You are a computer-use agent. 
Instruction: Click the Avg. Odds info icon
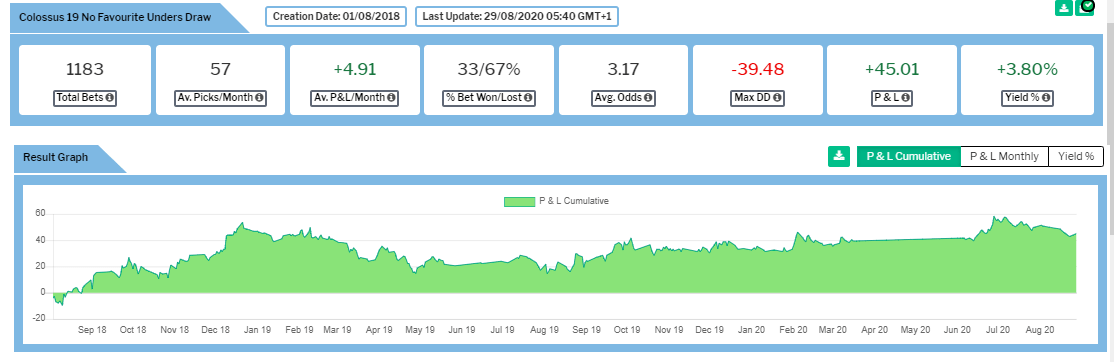point(648,98)
